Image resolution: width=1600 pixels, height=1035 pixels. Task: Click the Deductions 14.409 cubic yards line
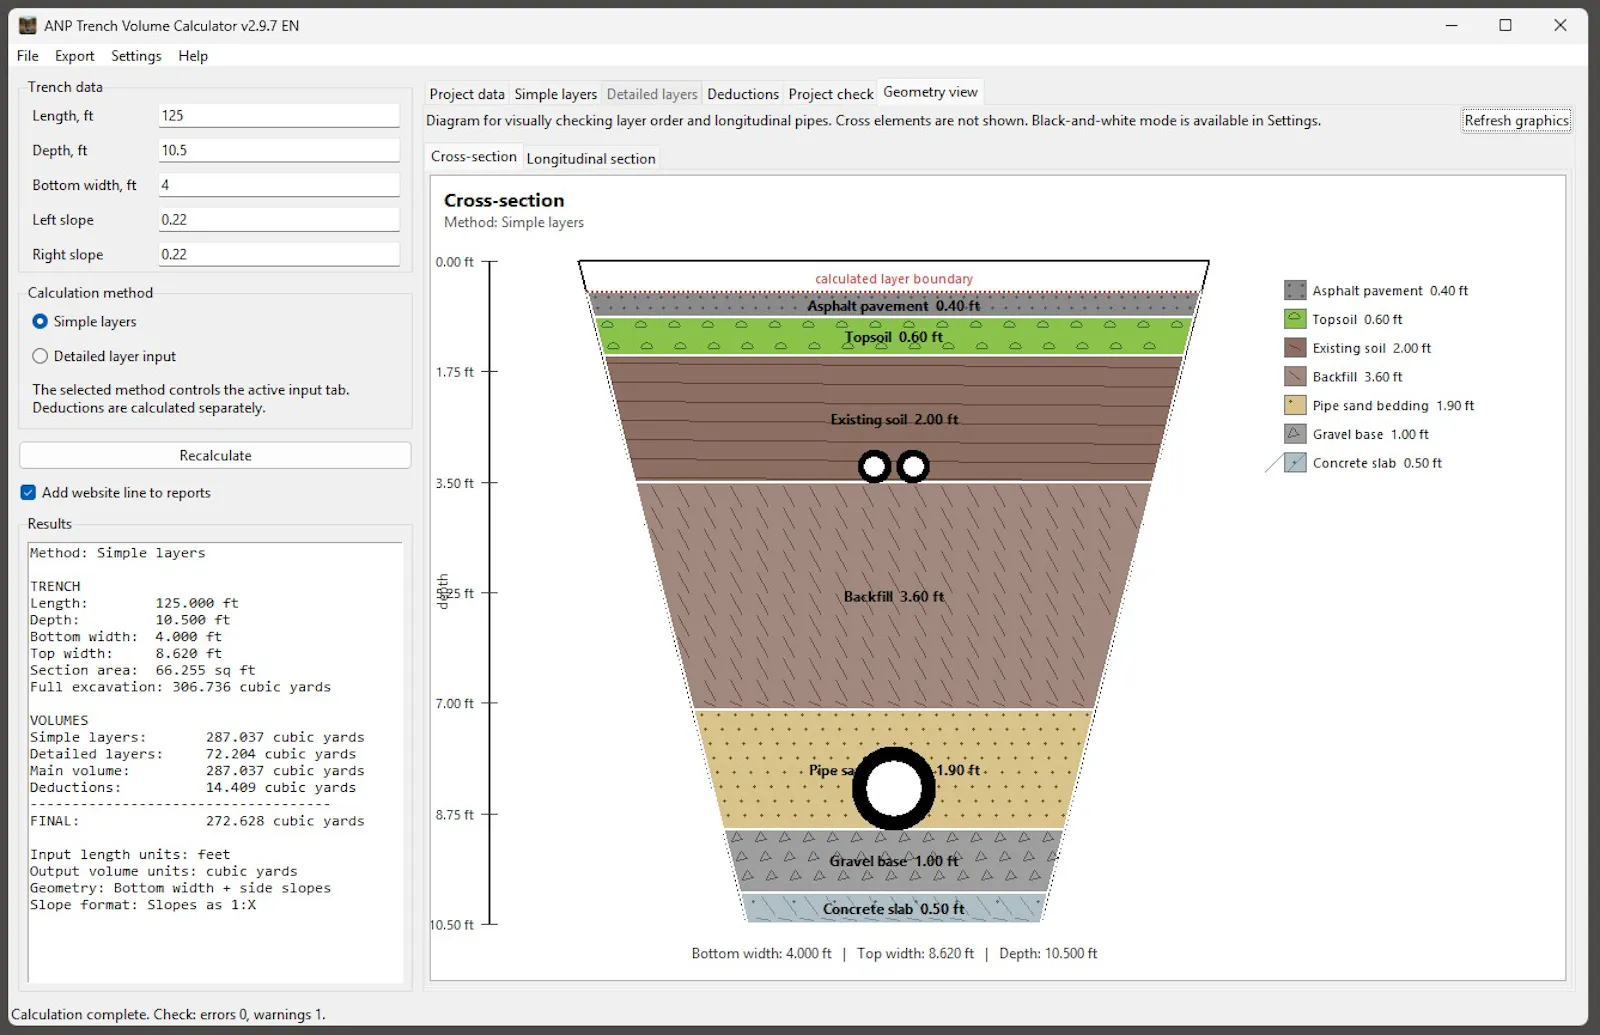192,787
